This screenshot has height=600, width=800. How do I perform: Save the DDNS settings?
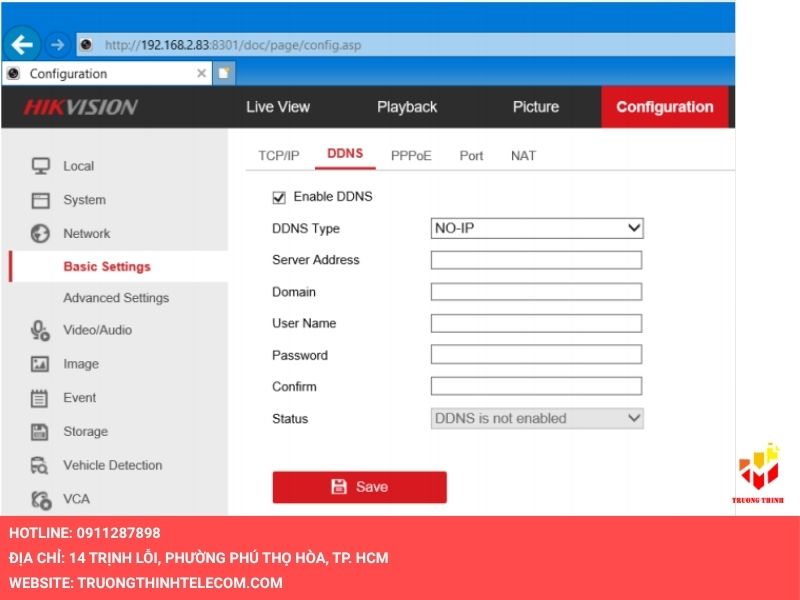(x=360, y=487)
